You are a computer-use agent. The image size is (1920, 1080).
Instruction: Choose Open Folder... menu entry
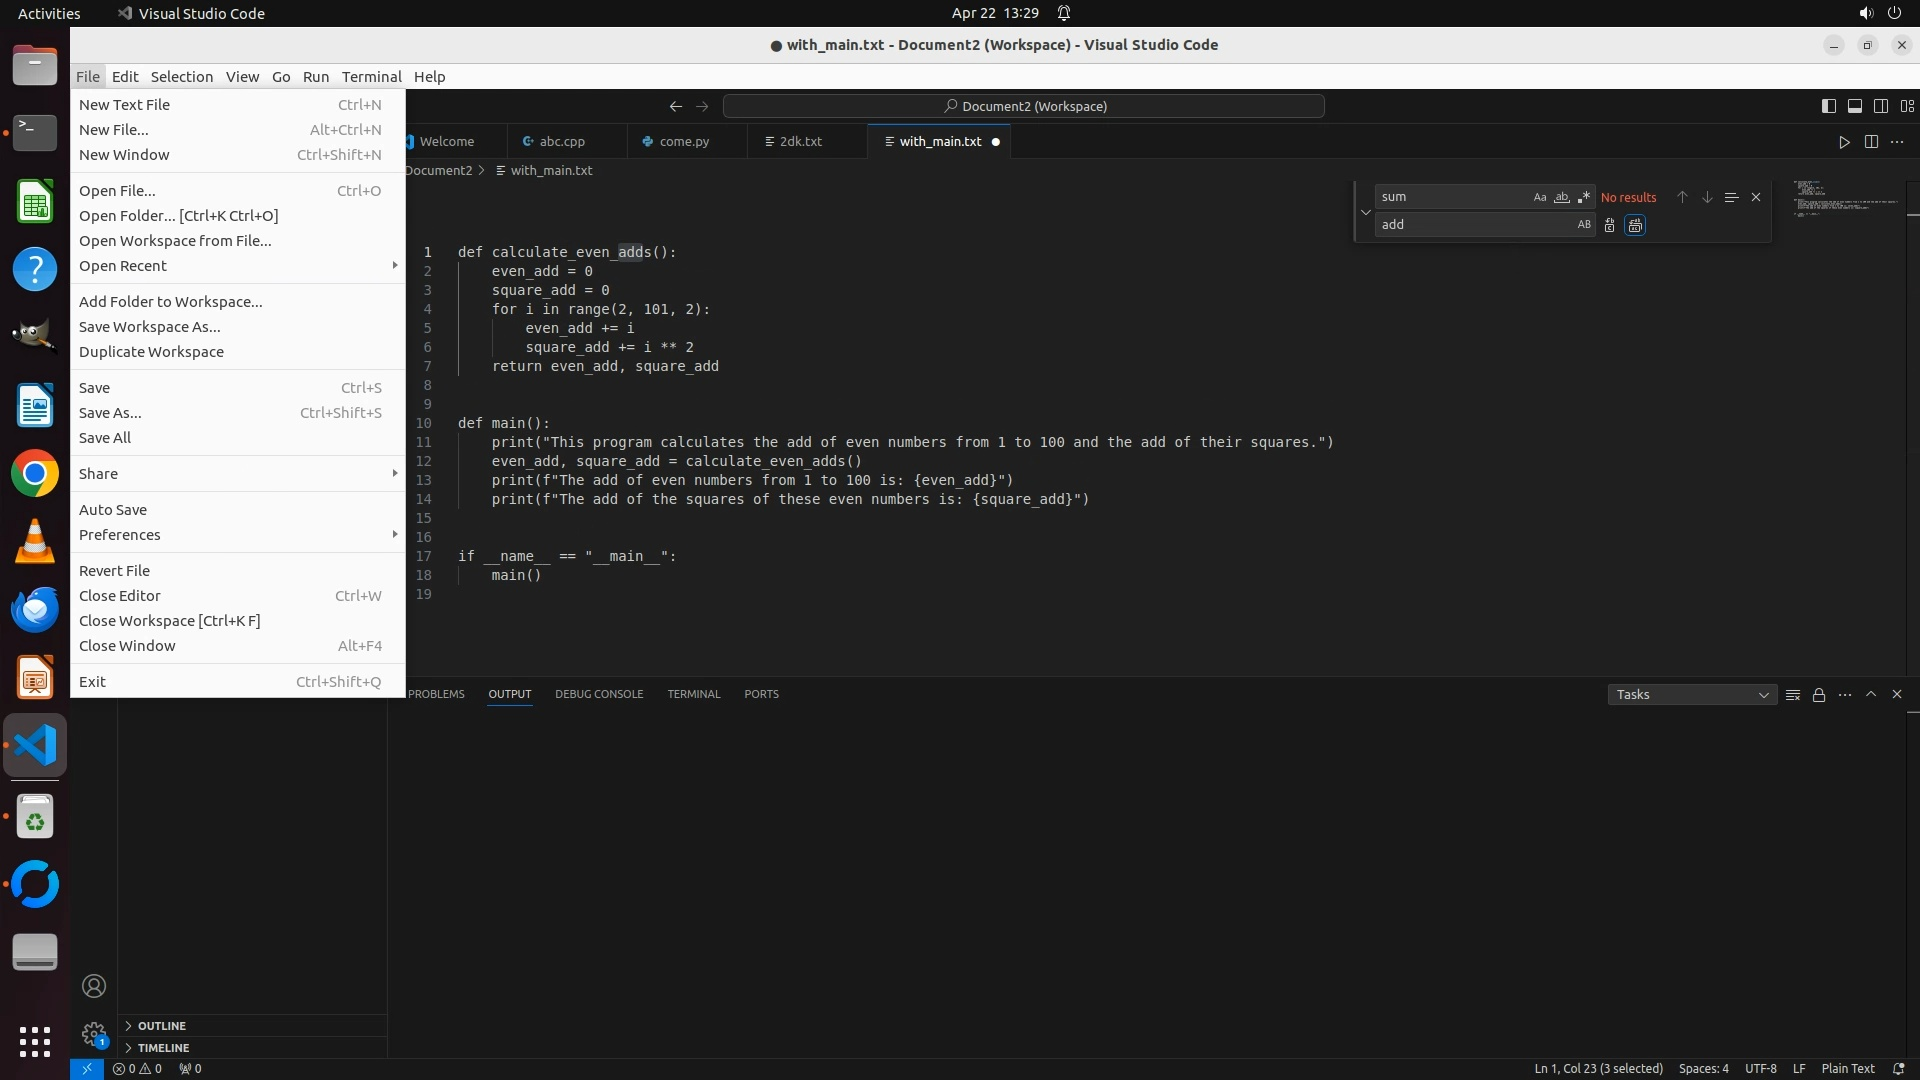(178, 216)
